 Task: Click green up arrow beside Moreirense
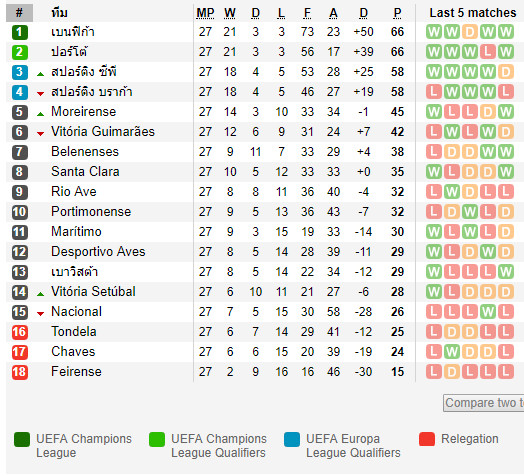40,114
